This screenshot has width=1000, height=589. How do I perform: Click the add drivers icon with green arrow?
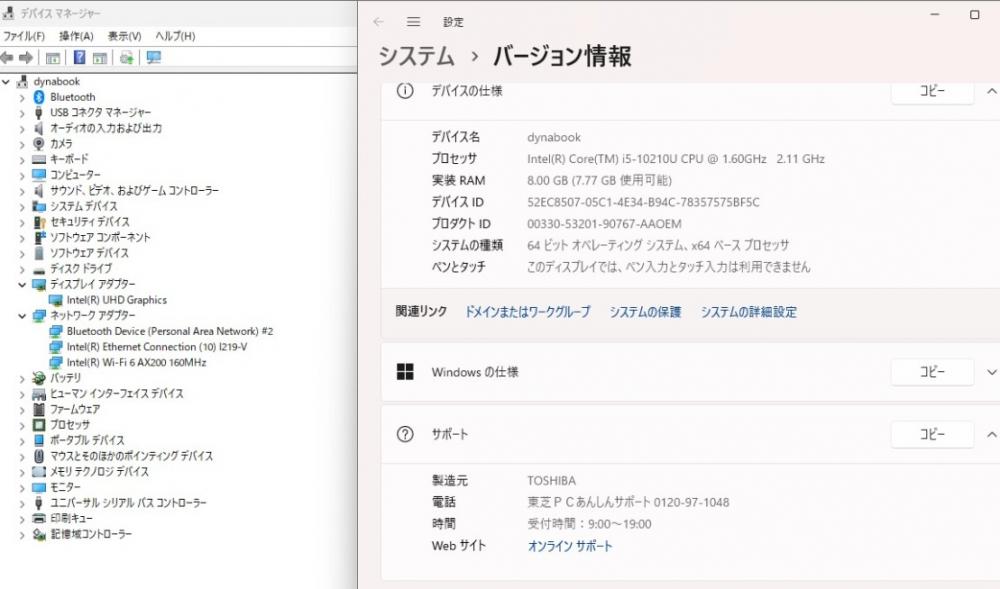point(127,58)
